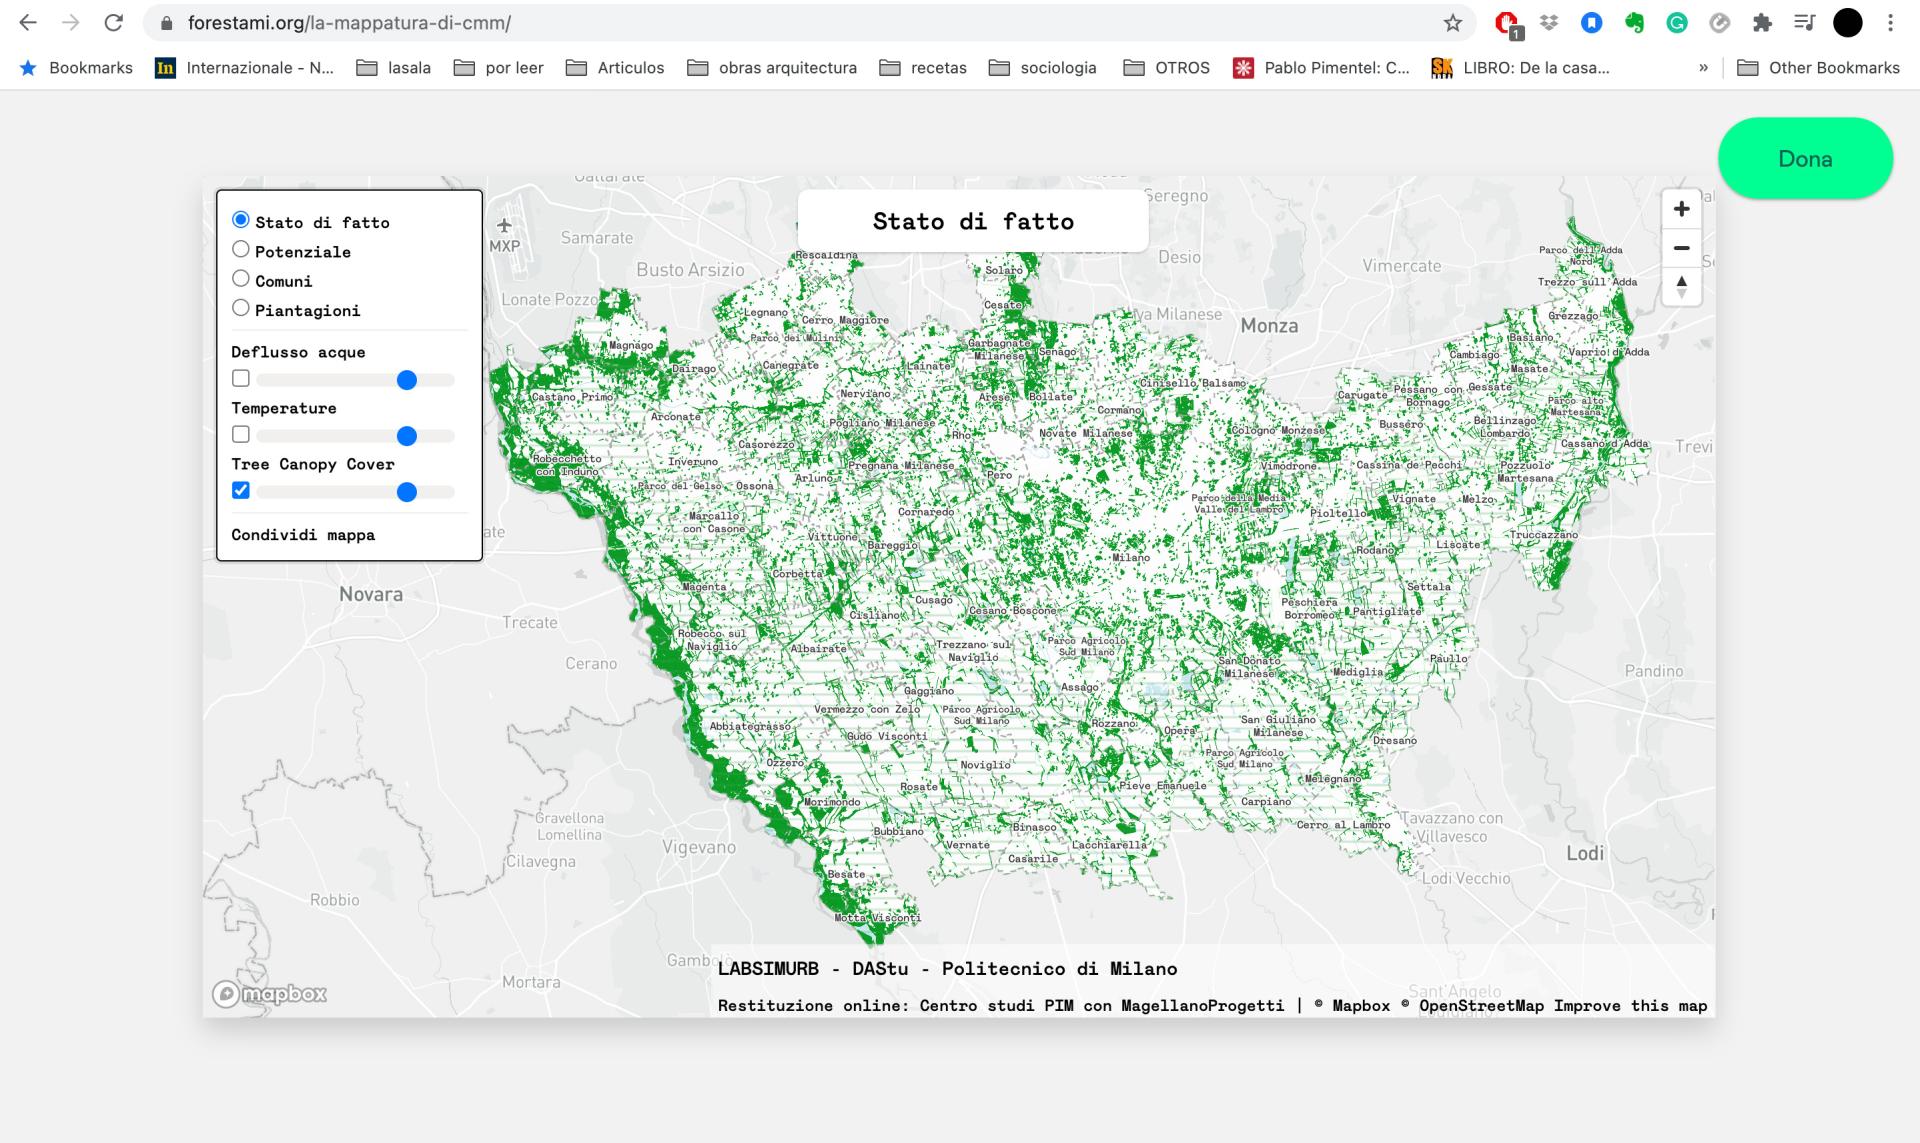Viewport: 1920px width, 1143px height.
Task: Open the Other Bookmarks folder
Action: 1818,68
